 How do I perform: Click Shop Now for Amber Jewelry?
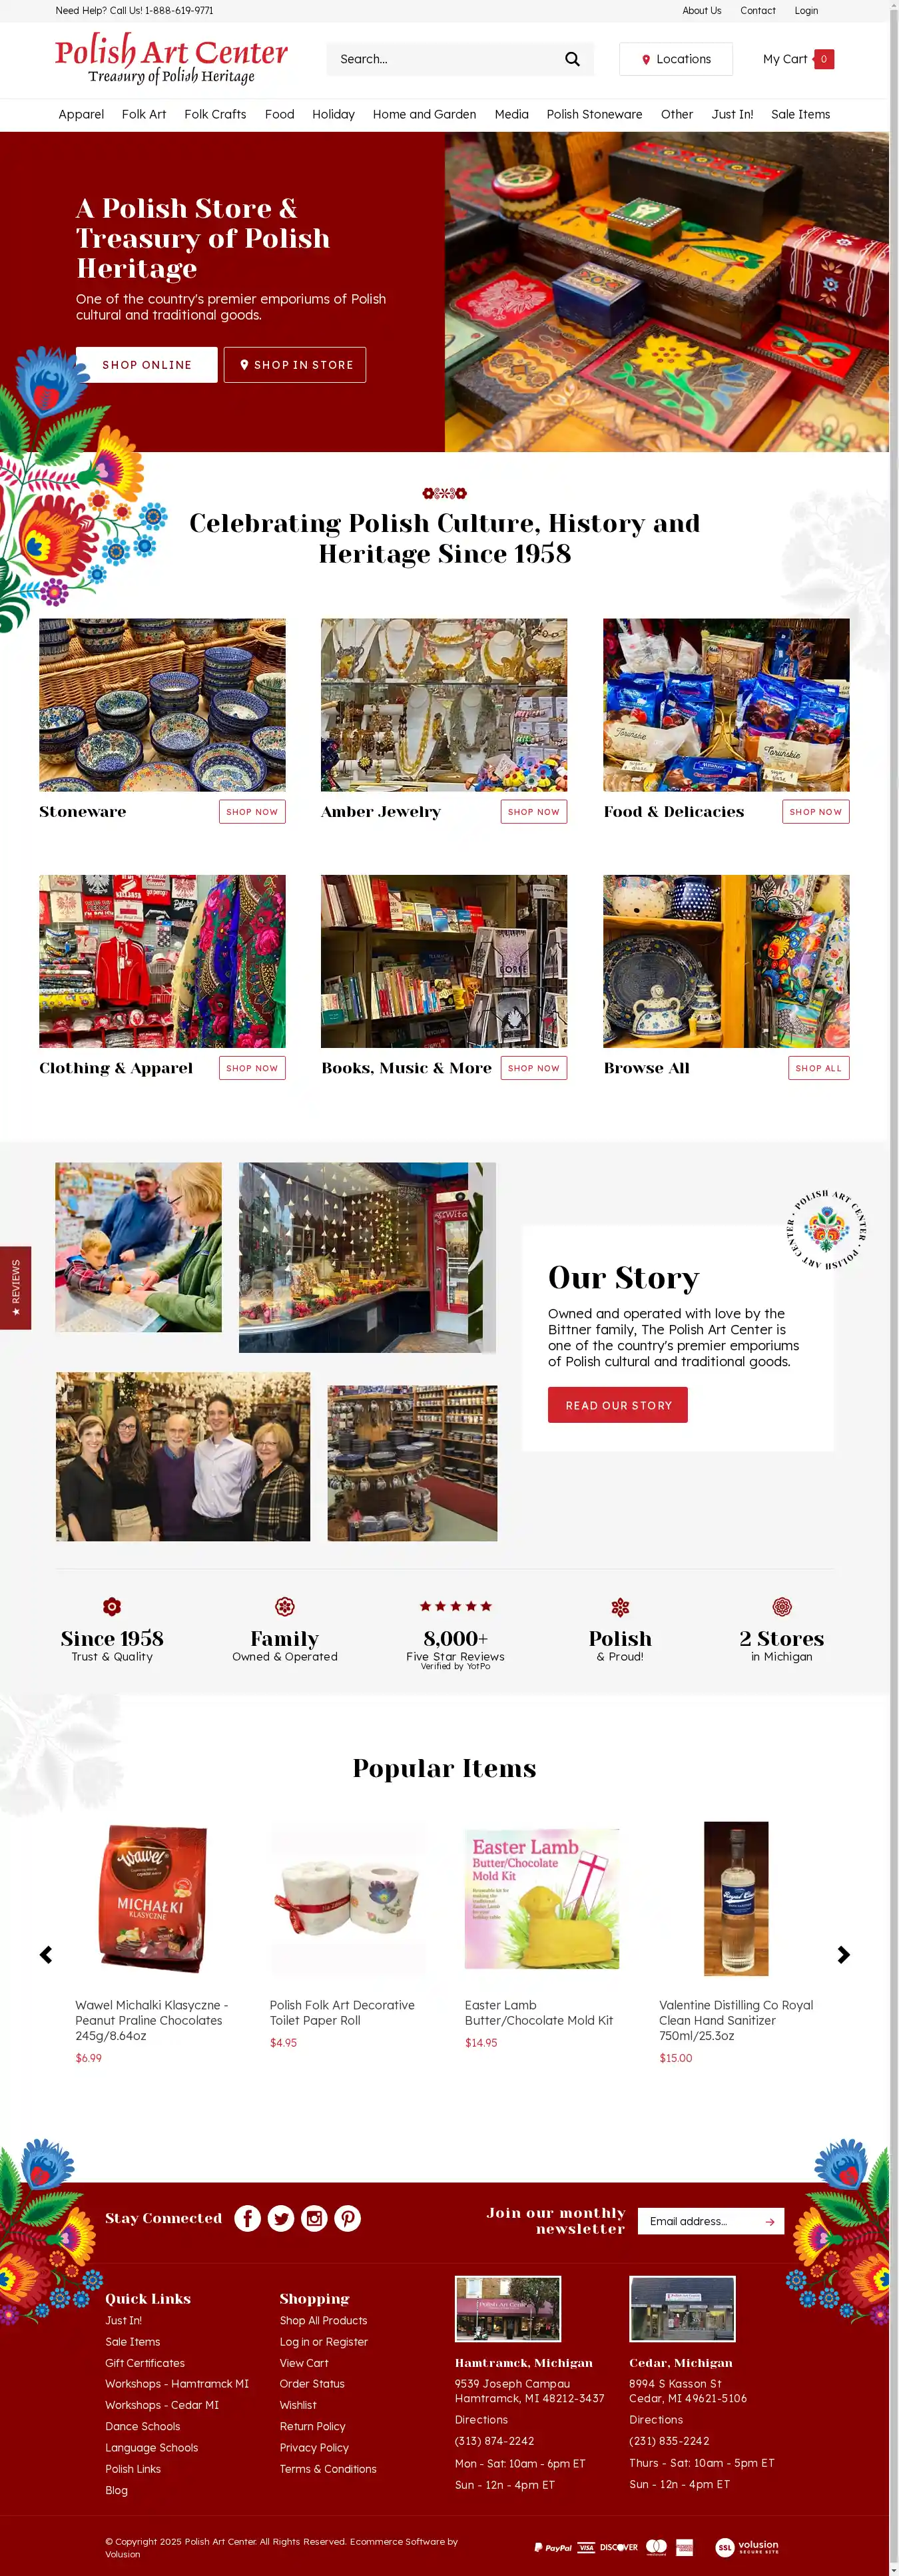tap(534, 812)
